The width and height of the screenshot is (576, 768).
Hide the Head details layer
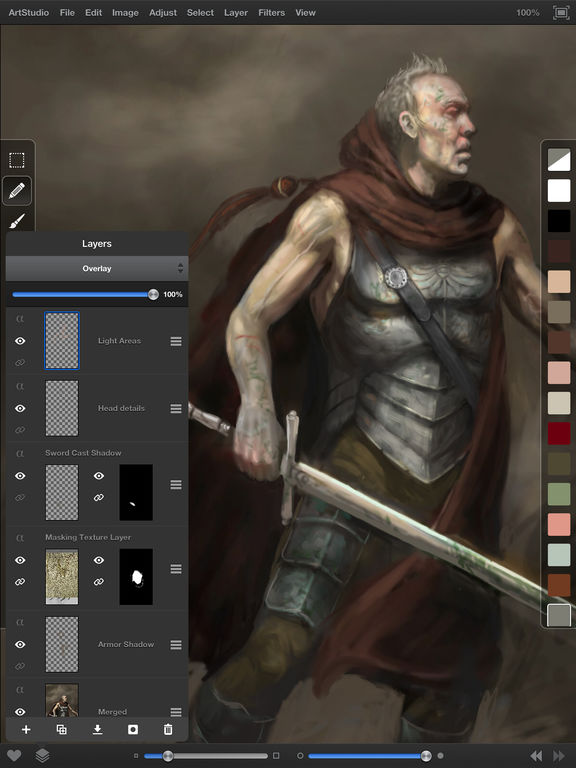20,408
